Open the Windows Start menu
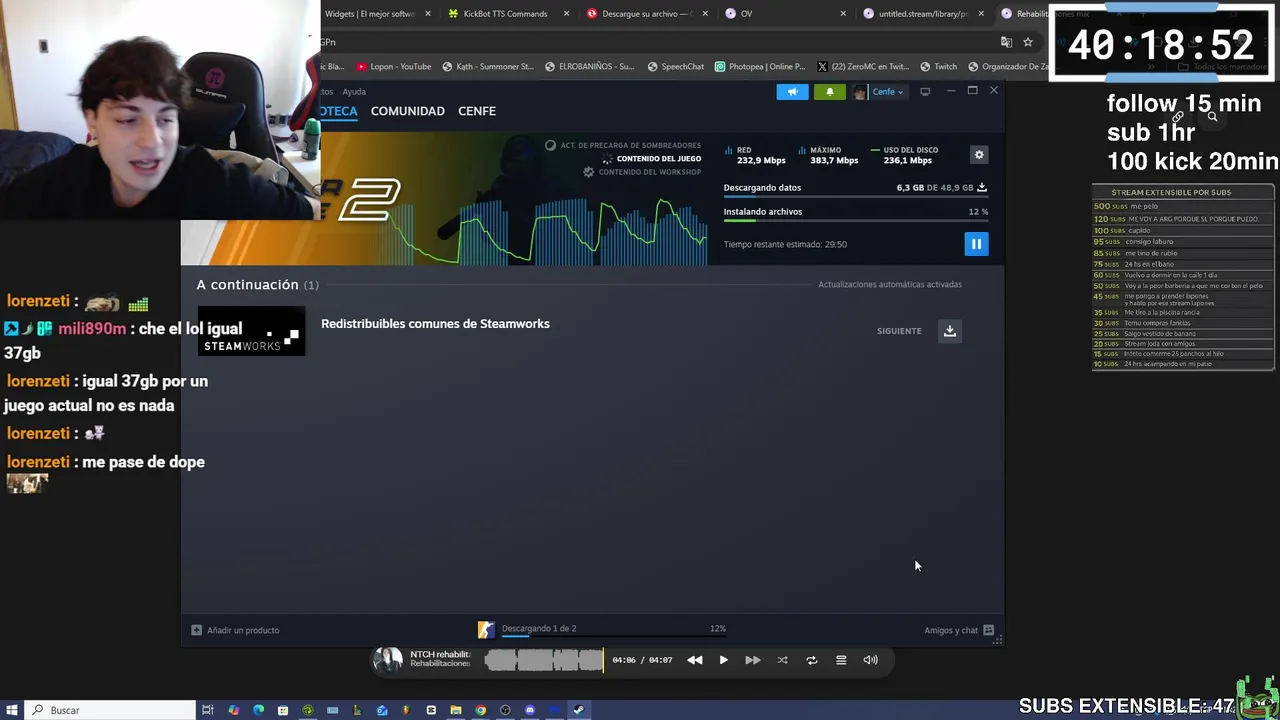This screenshot has height=720, width=1280. pyautogui.click(x=12, y=710)
